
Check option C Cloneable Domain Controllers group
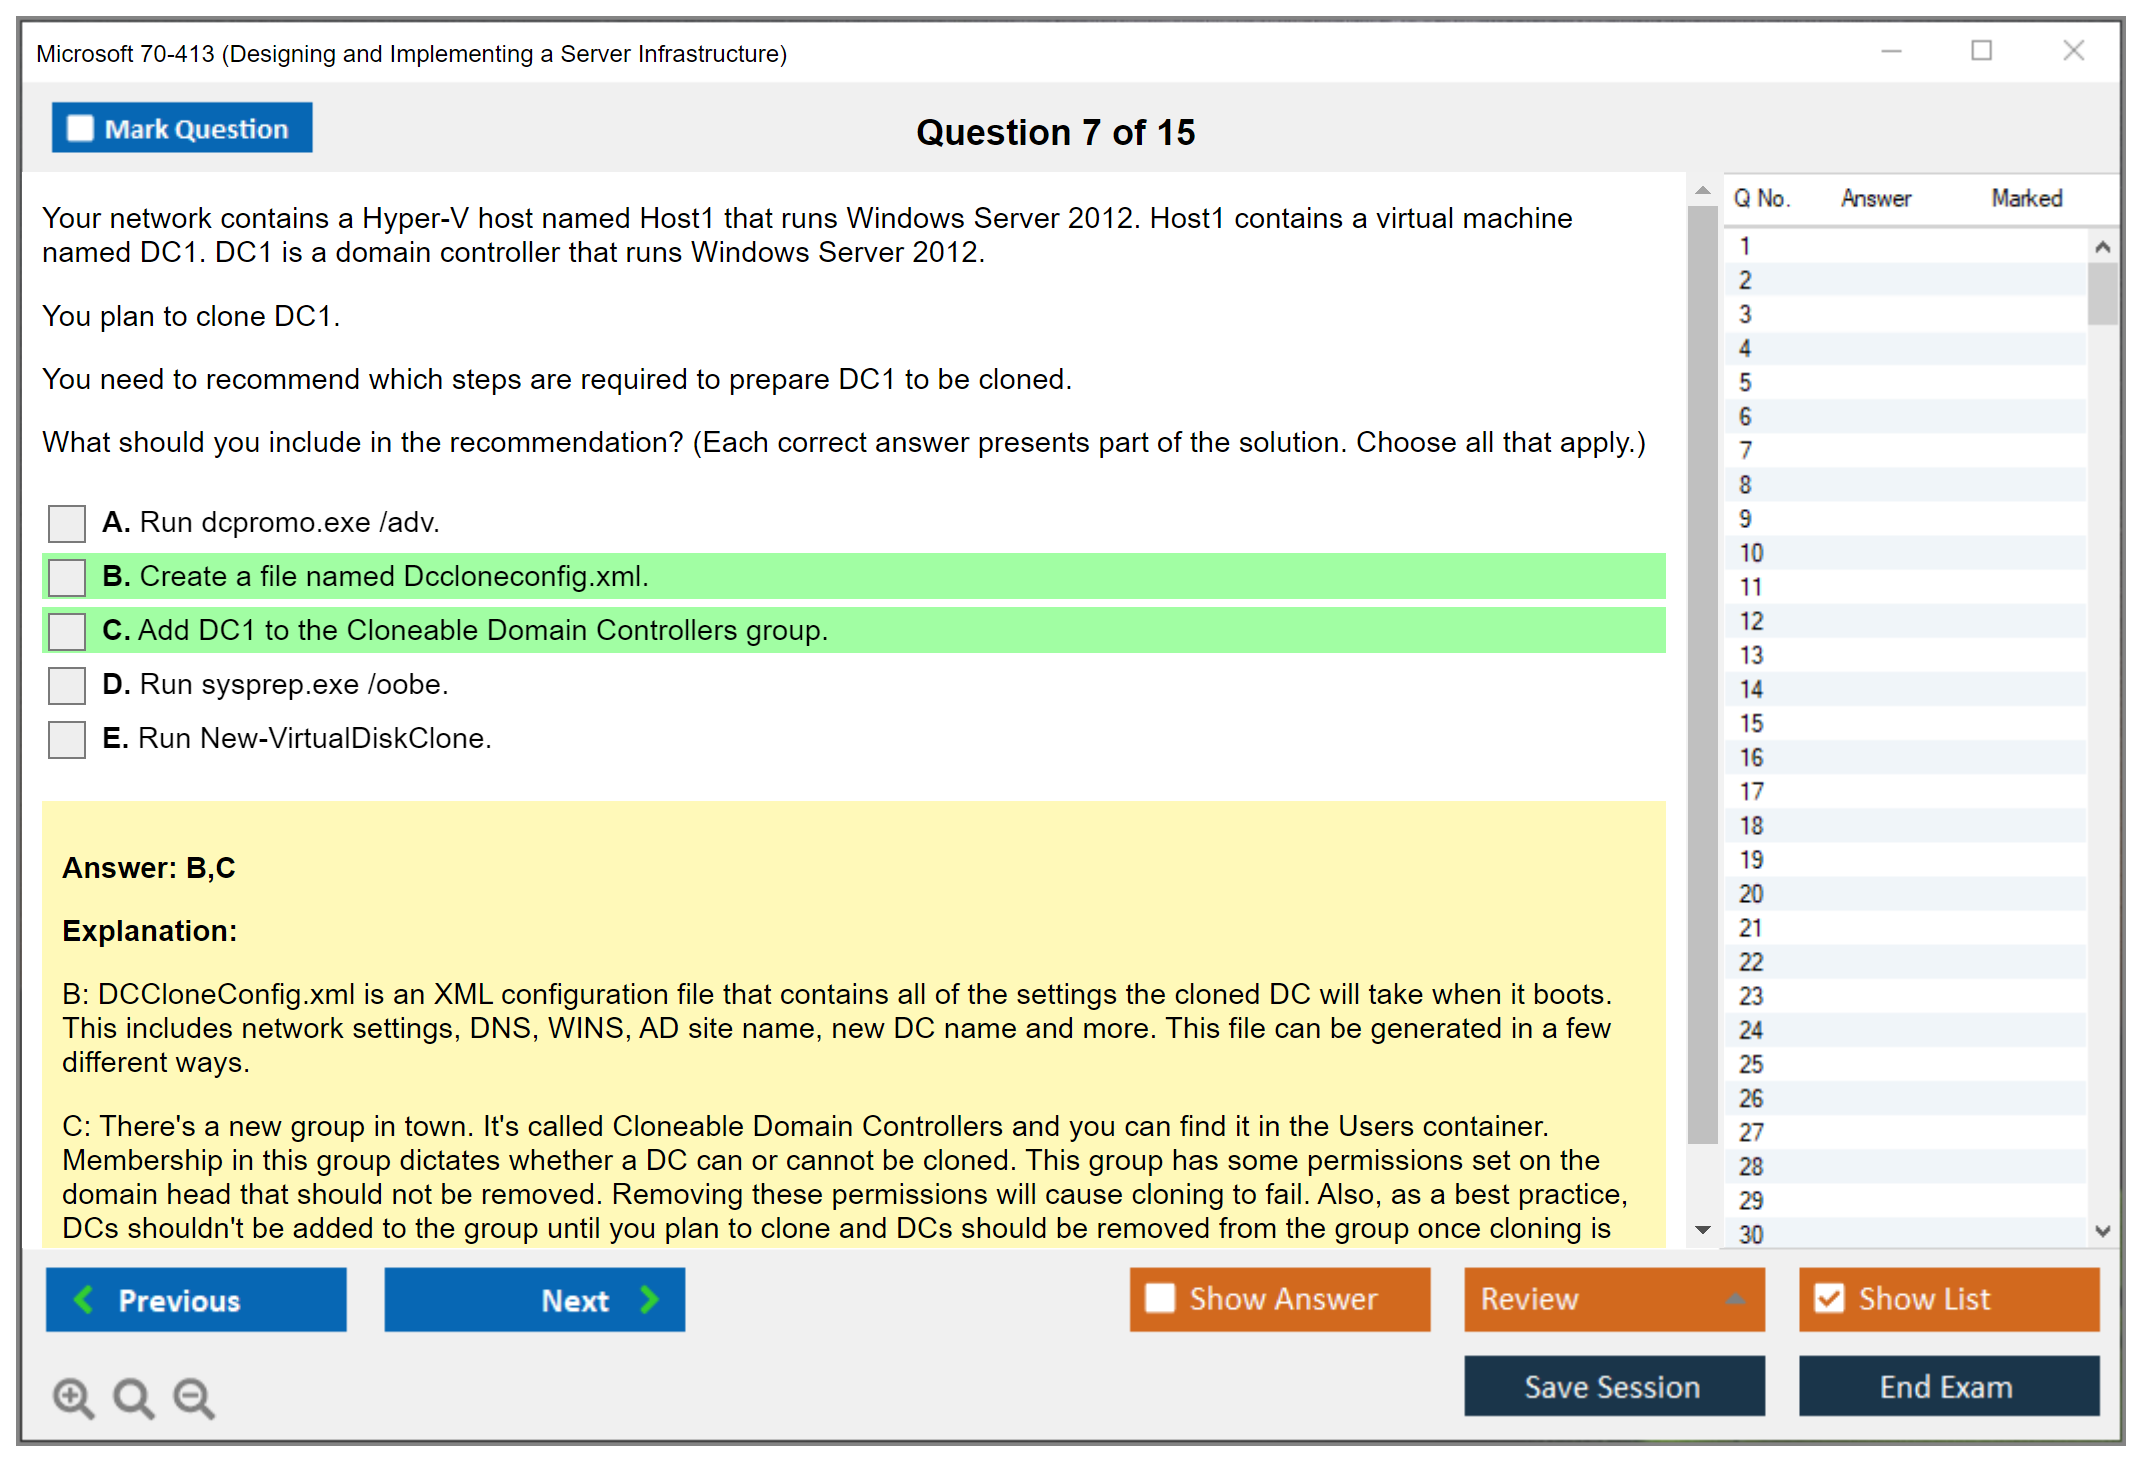66,631
